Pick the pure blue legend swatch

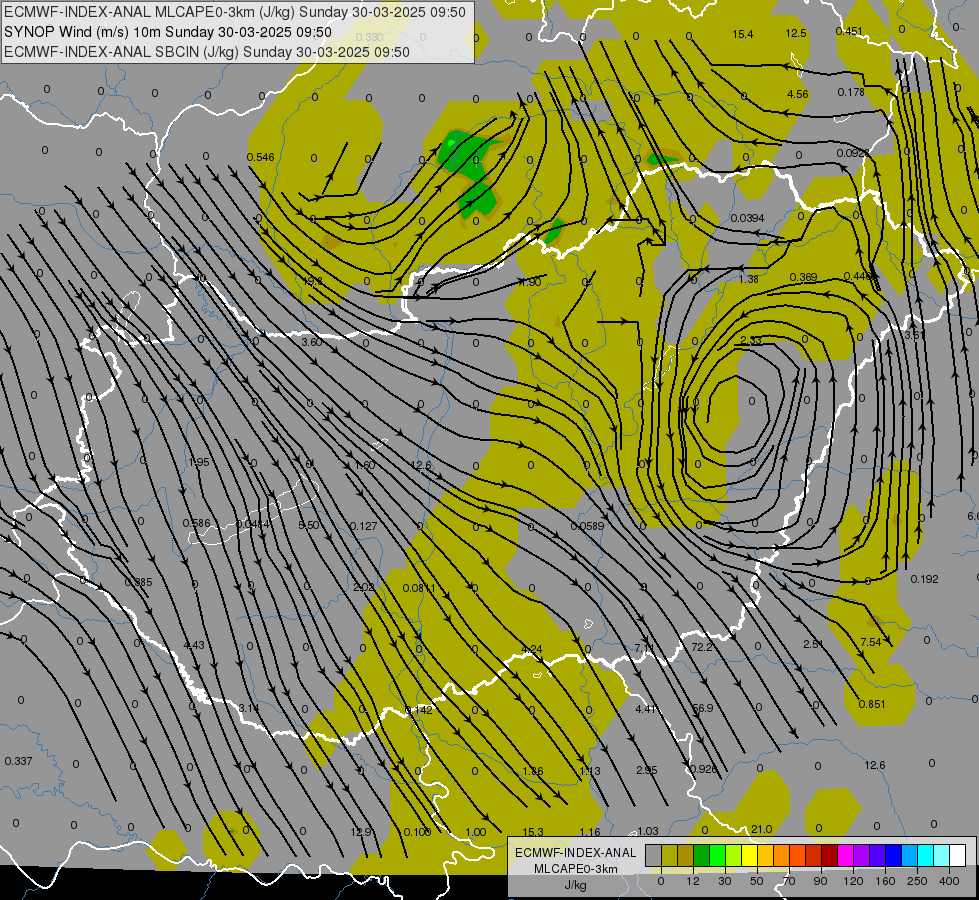(892, 856)
